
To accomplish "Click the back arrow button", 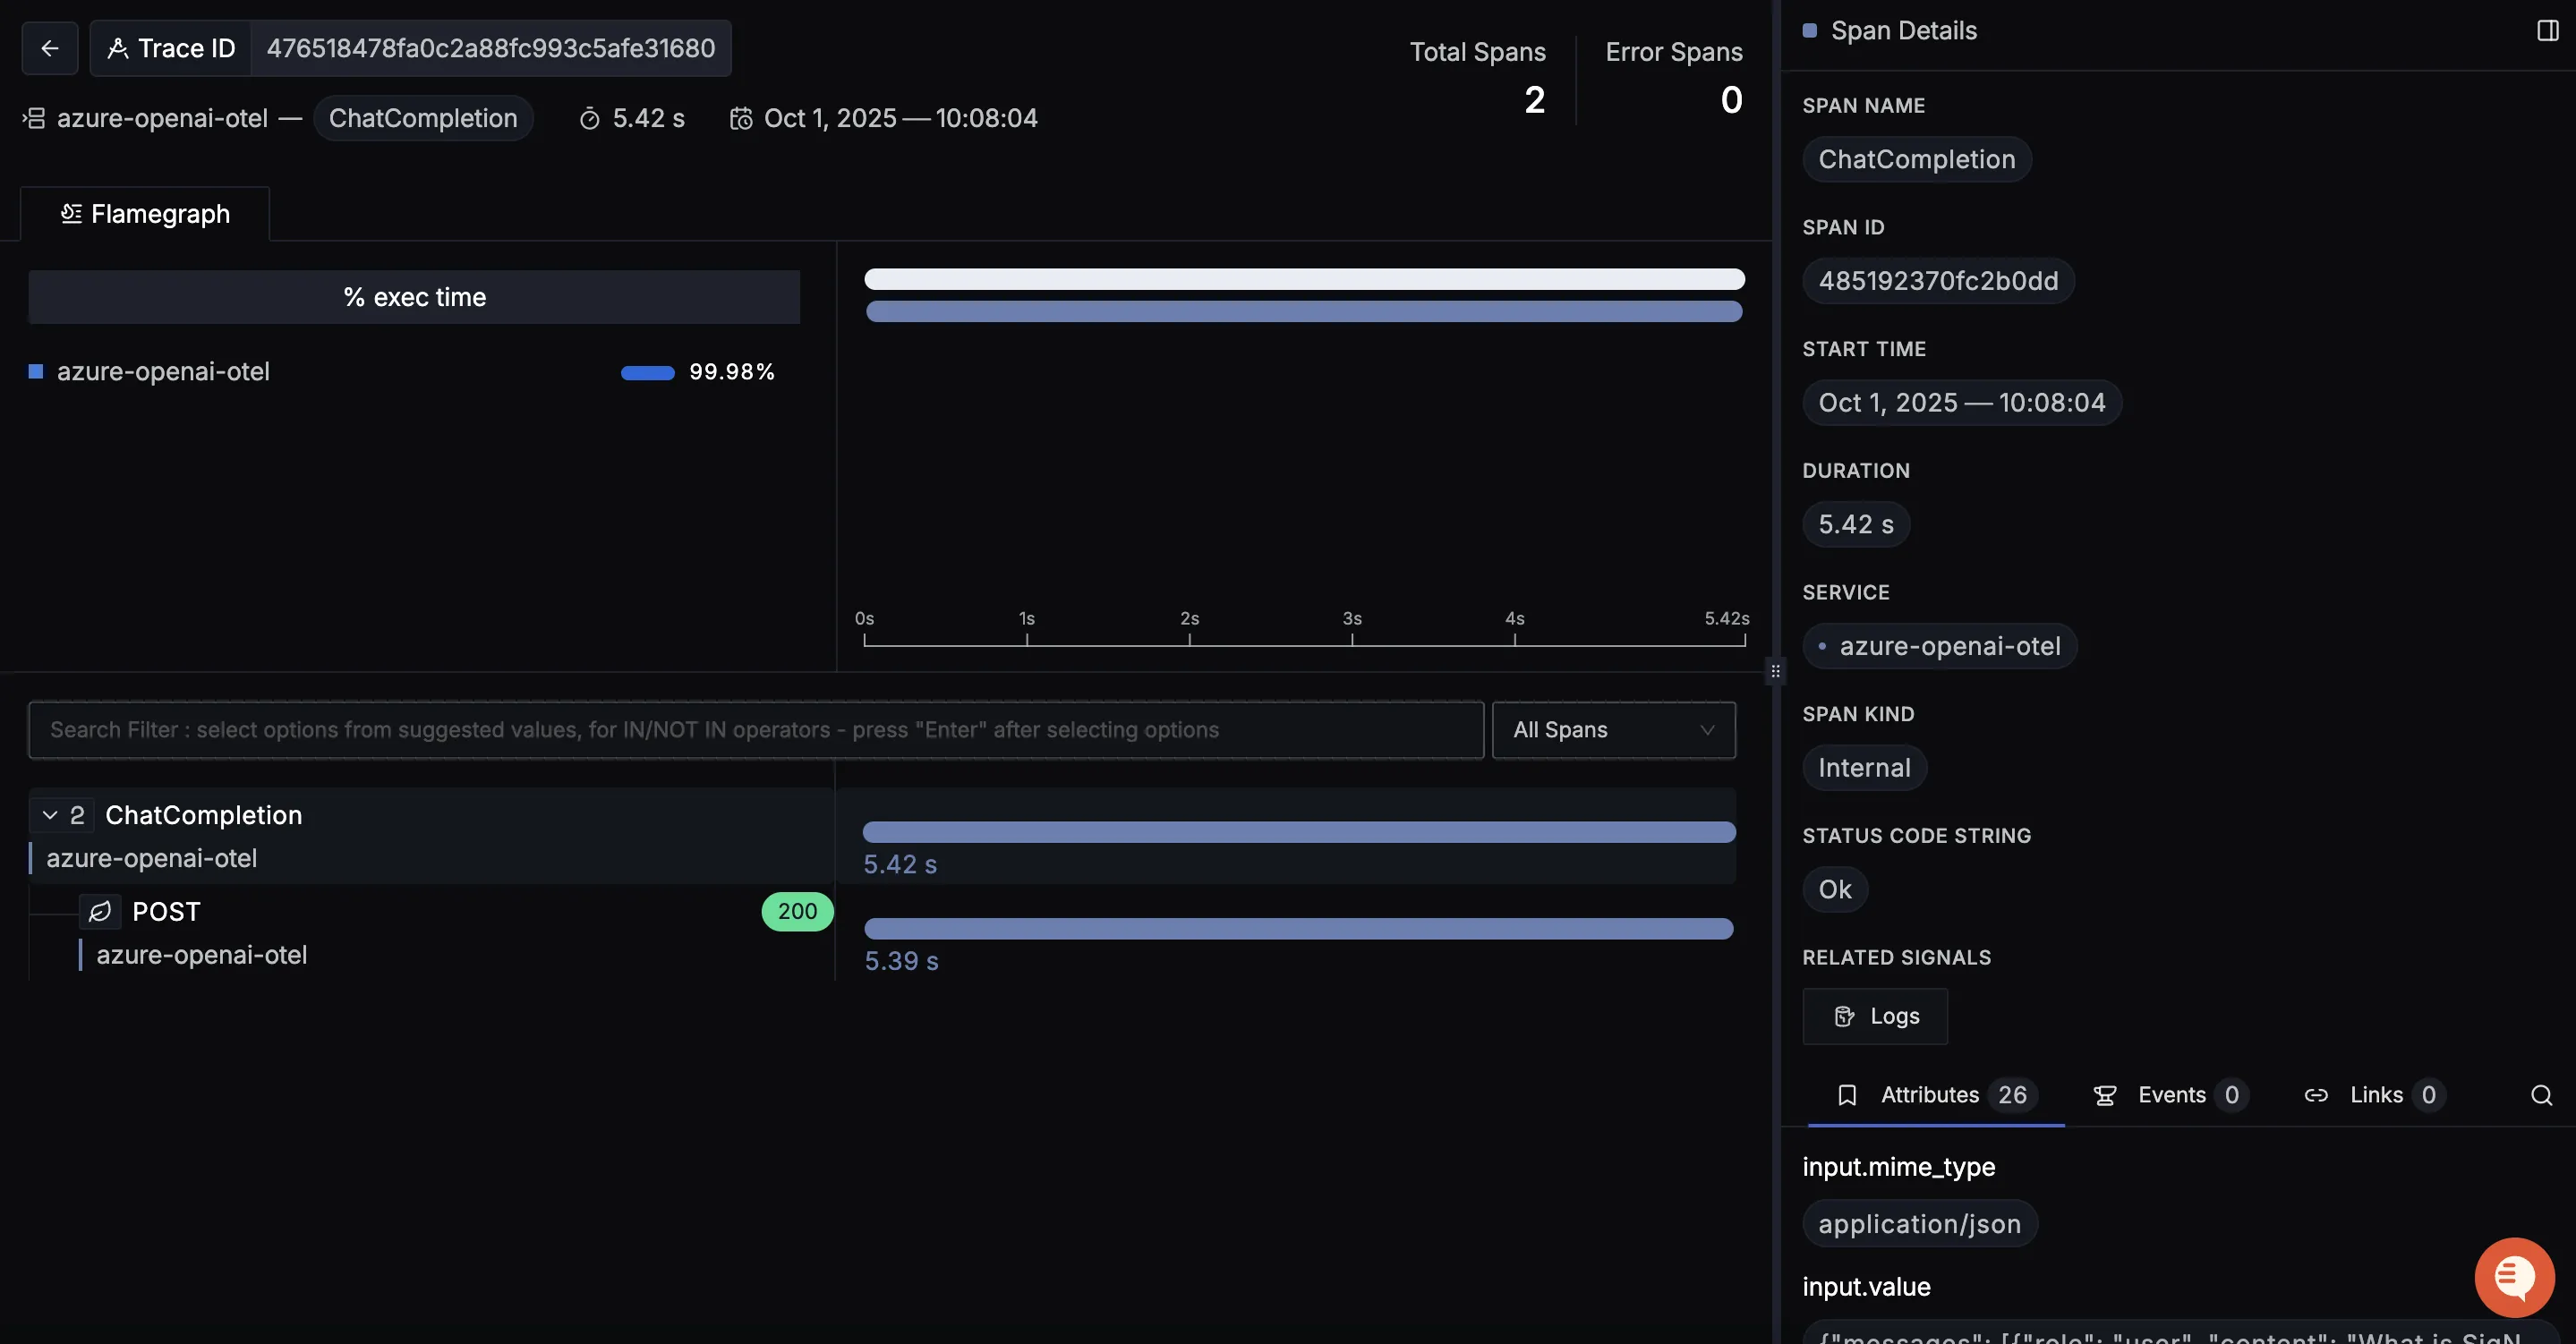I will pos(50,48).
